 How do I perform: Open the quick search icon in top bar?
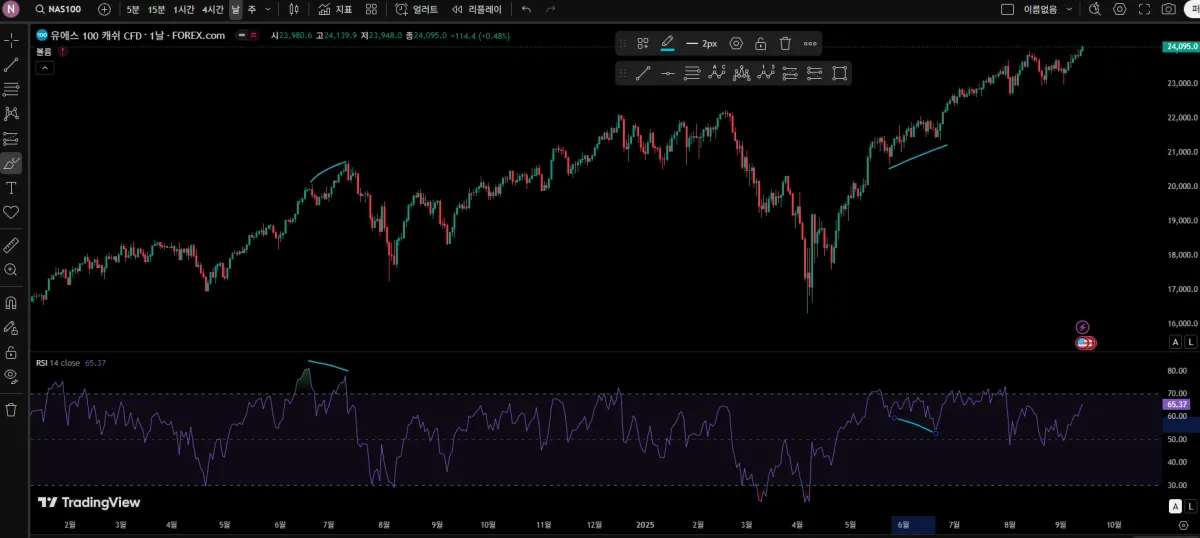coord(1095,9)
